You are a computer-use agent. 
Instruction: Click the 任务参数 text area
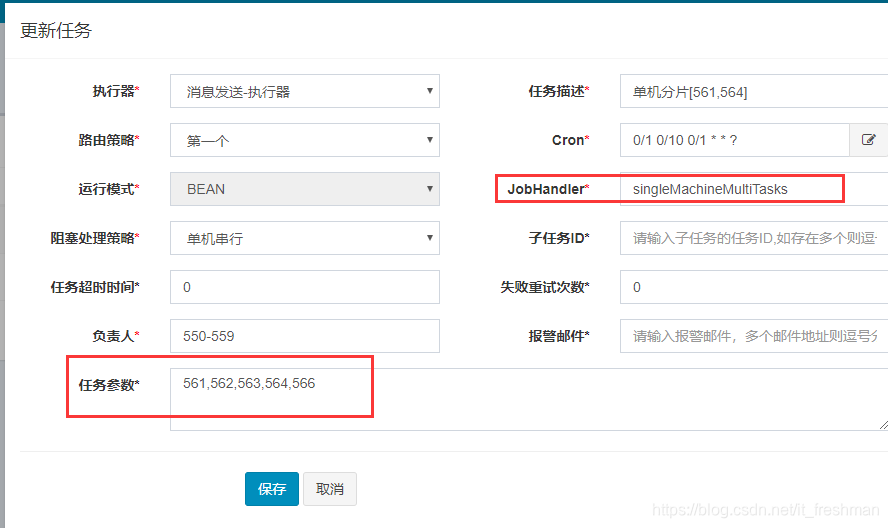(x=529, y=399)
